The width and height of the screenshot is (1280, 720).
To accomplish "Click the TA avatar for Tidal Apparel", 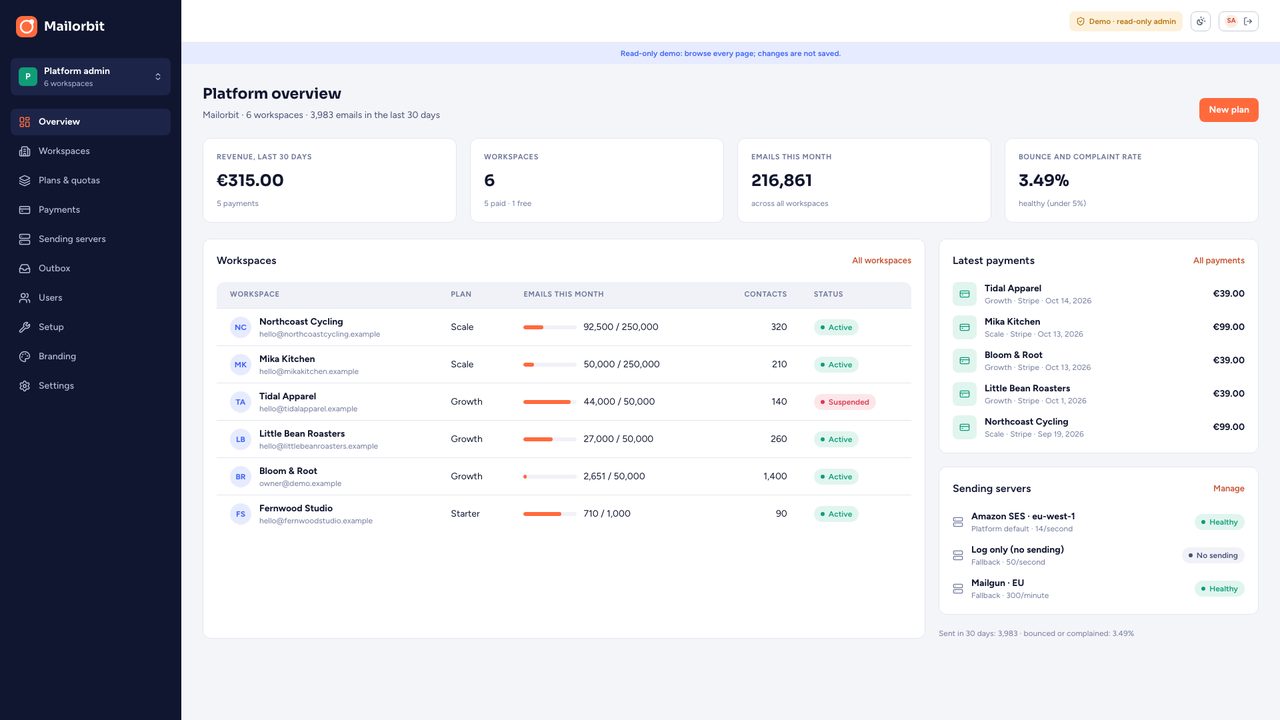I will click(240, 402).
